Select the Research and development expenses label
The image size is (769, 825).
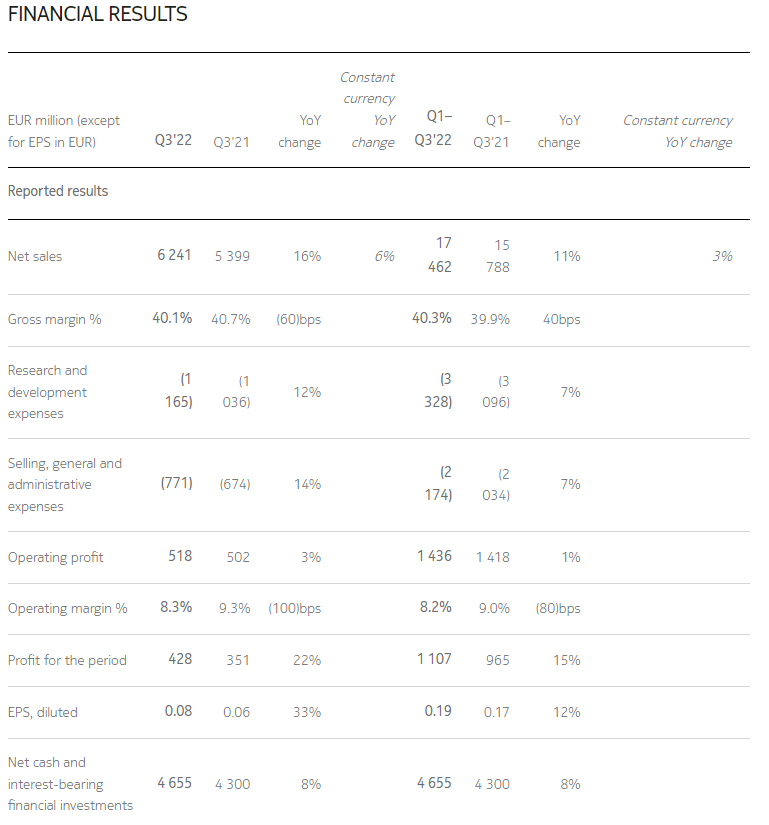point(48,392)
